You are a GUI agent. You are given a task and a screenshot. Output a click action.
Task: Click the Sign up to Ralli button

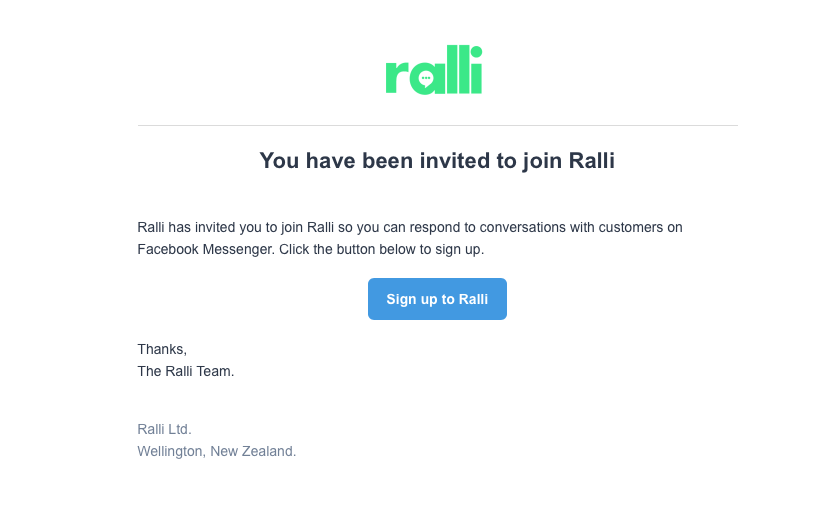tap(437, 299)
